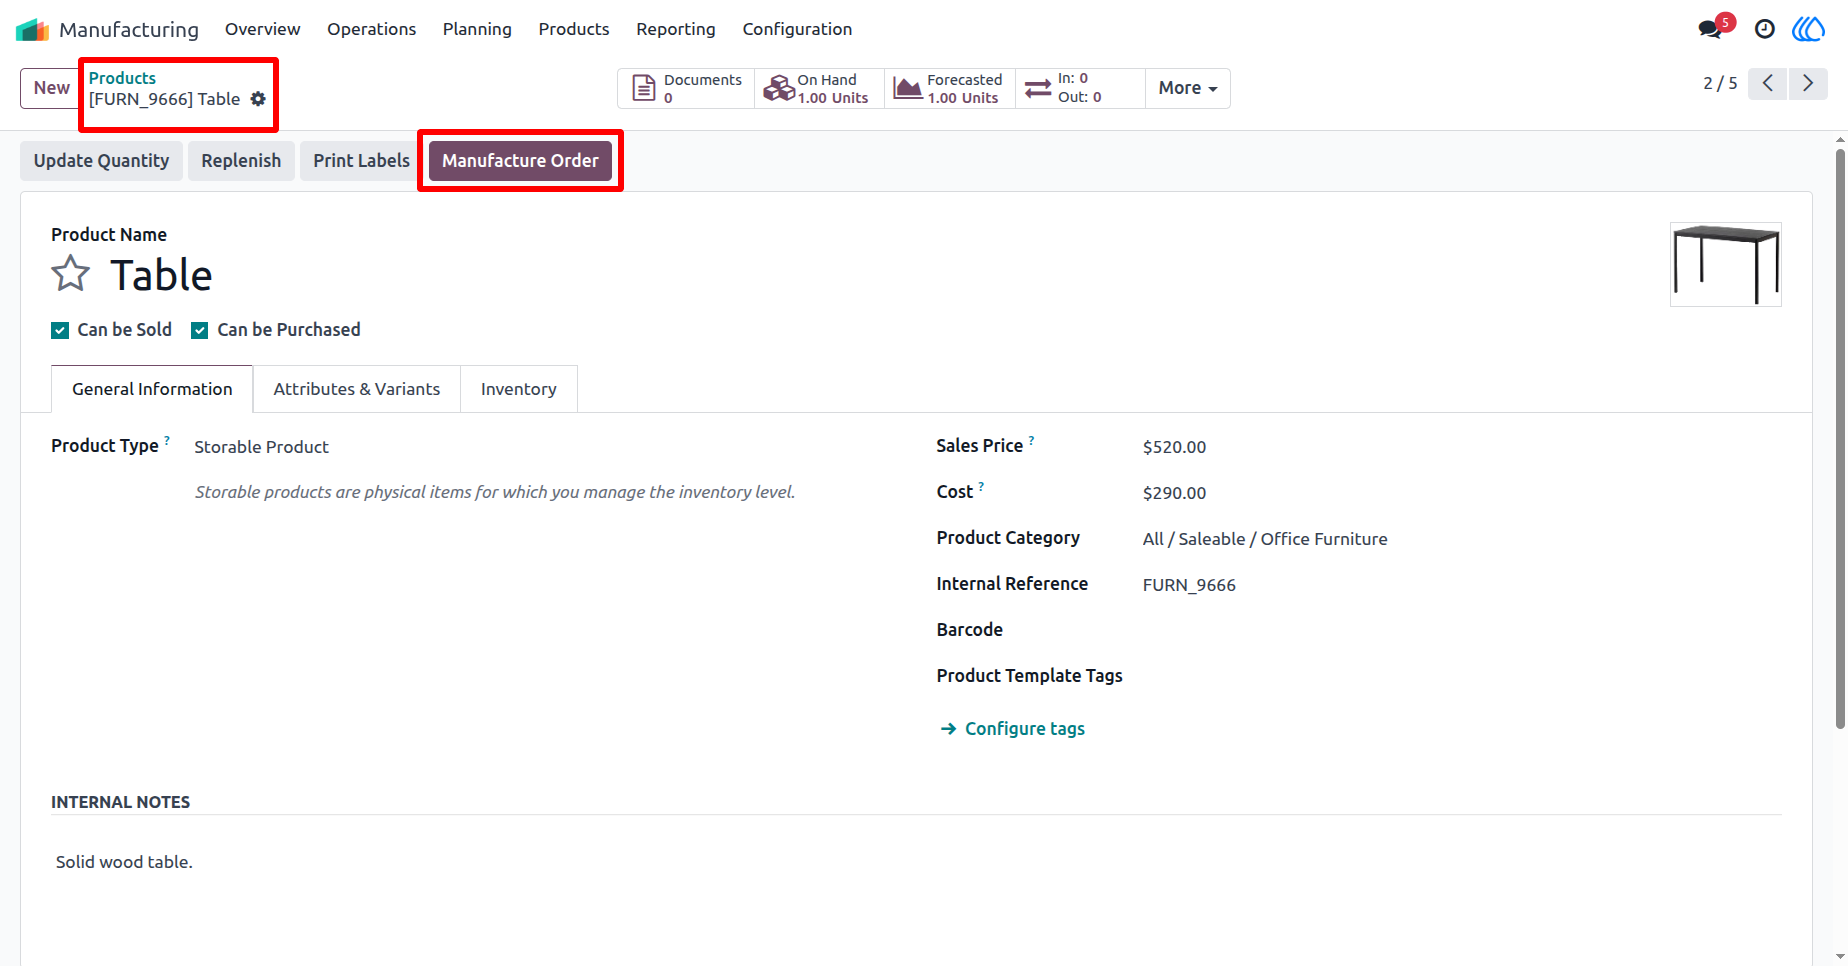The height and width of the screenshot is (966, 1848).
Task: Open the Manufacturing app home icon
Action: [32, 30]
